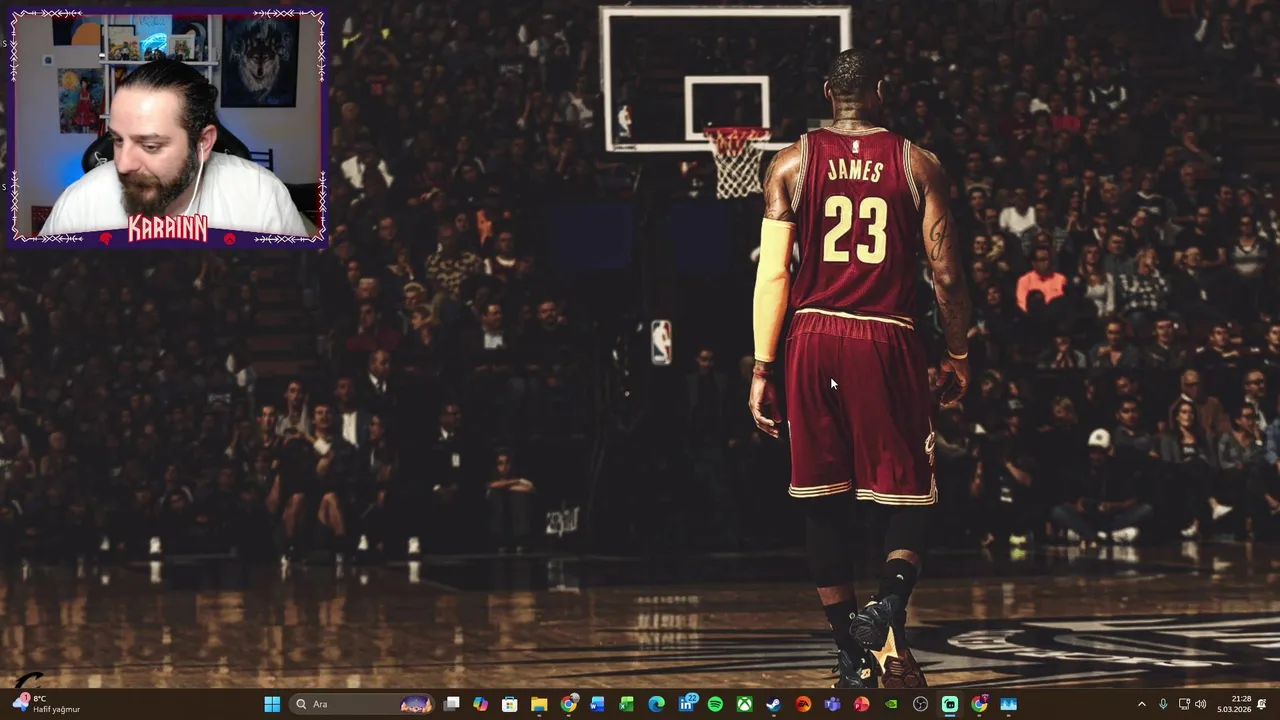The image size is (1280, 720).
Task: Launch Microsoft Copilot from taskbar
Action: pyautogui.click(x=481, y=704)
